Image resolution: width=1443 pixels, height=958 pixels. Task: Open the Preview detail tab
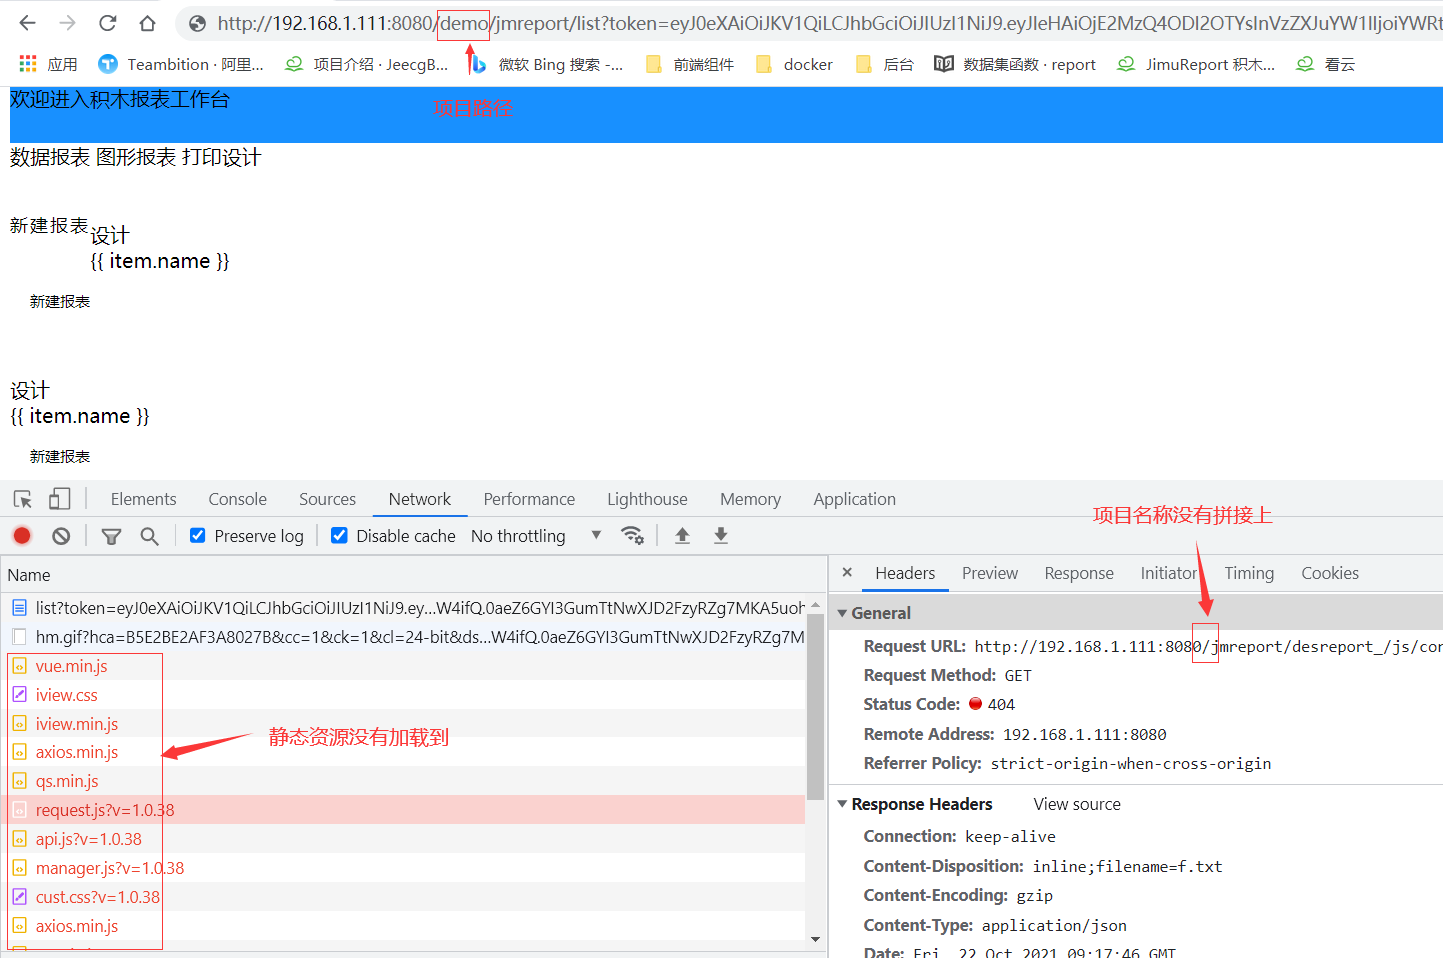click(x=990, y=573)
